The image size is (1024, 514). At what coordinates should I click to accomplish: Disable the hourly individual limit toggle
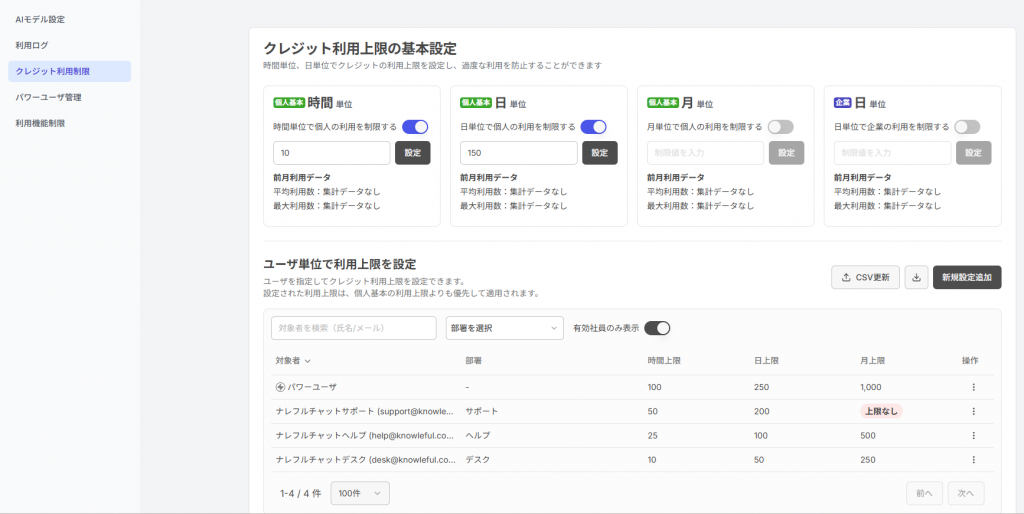pos(415,127)
